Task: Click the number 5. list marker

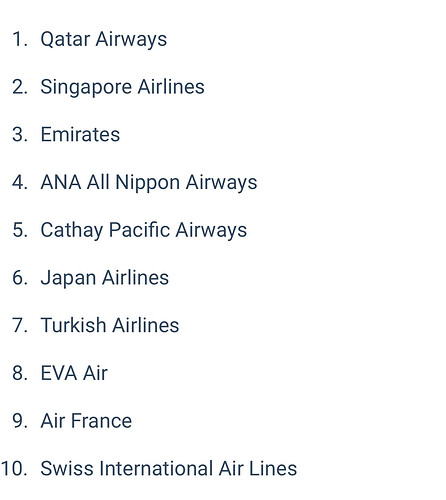Action: pyautogui.click(x=20, y=230)
